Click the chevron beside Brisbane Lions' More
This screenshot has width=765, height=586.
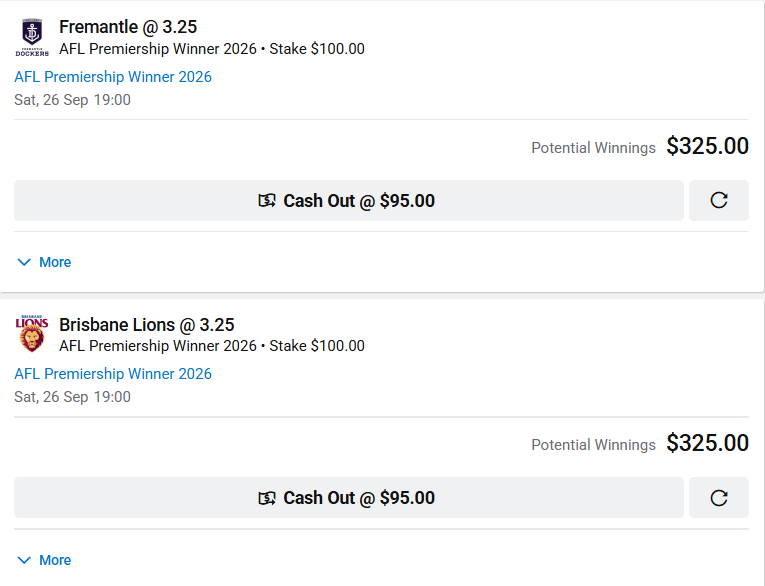pos(24,560)
